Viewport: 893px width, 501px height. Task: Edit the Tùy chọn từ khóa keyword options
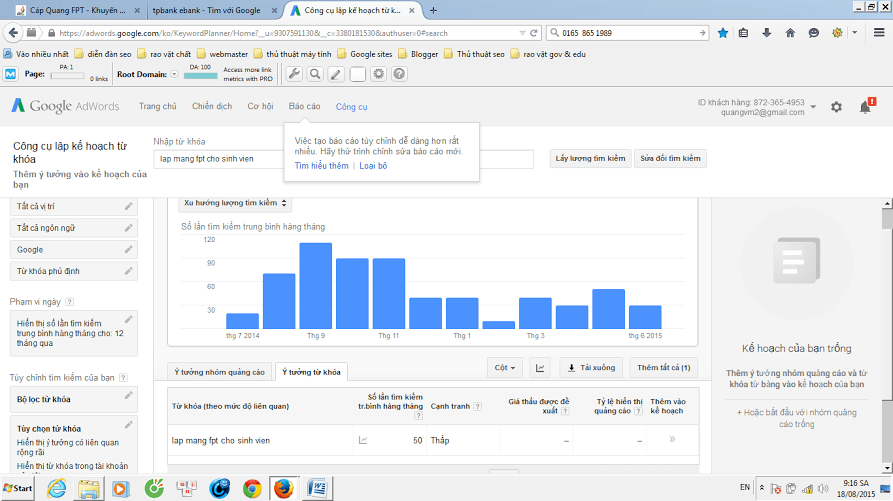[x=129, y=425]
